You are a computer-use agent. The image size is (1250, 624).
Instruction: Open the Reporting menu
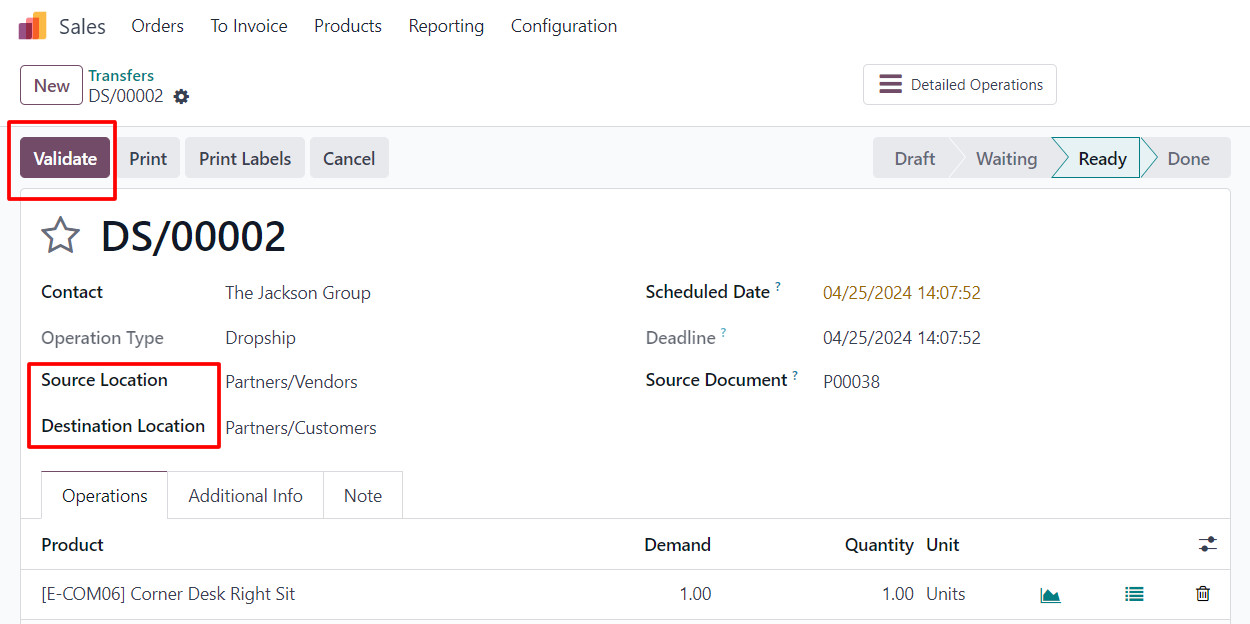[x=446, y=26]
